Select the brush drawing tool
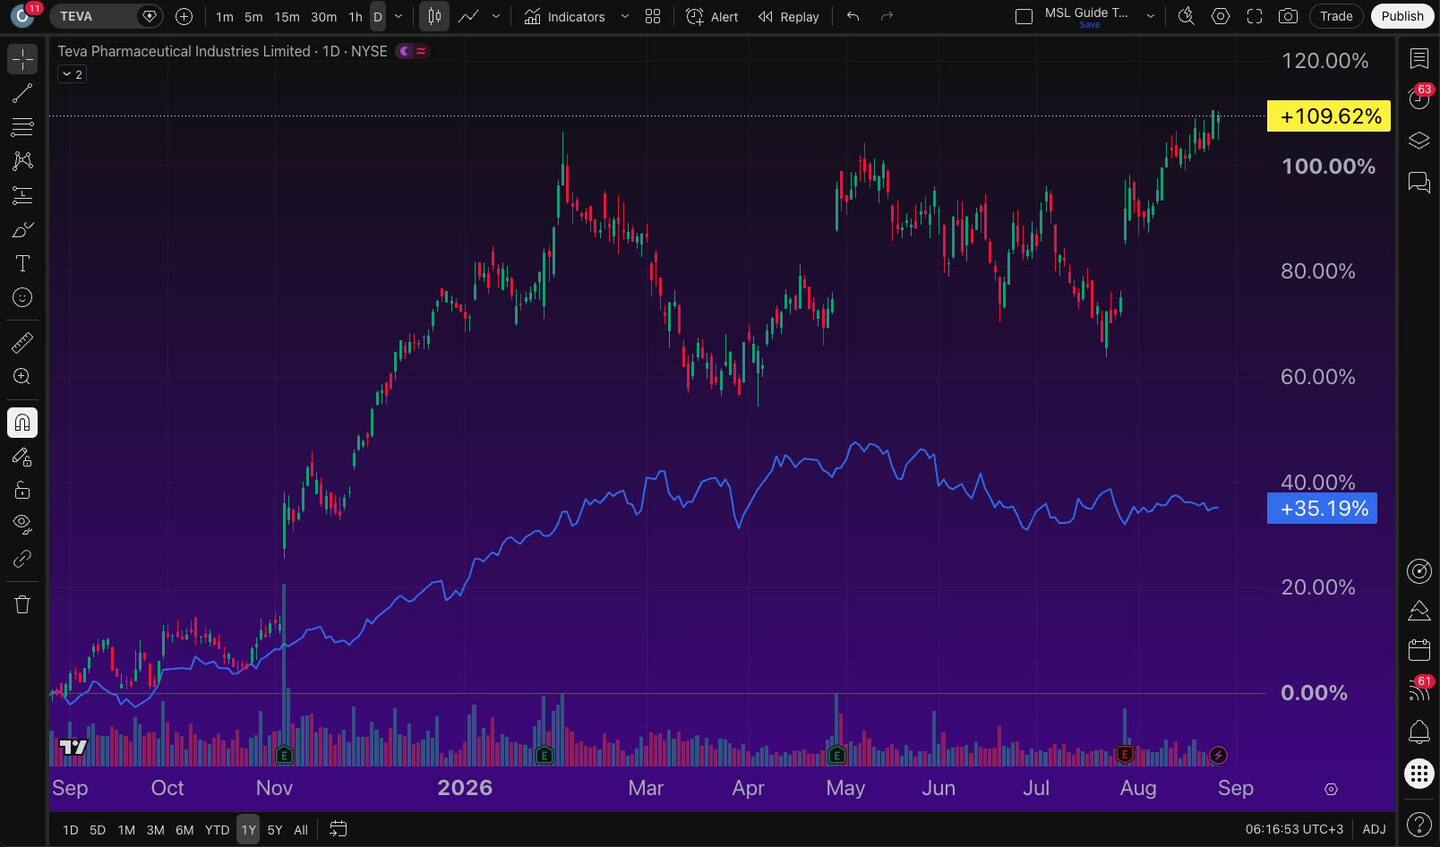Viewport: 1440px width, 847px height. click(22, 230)
